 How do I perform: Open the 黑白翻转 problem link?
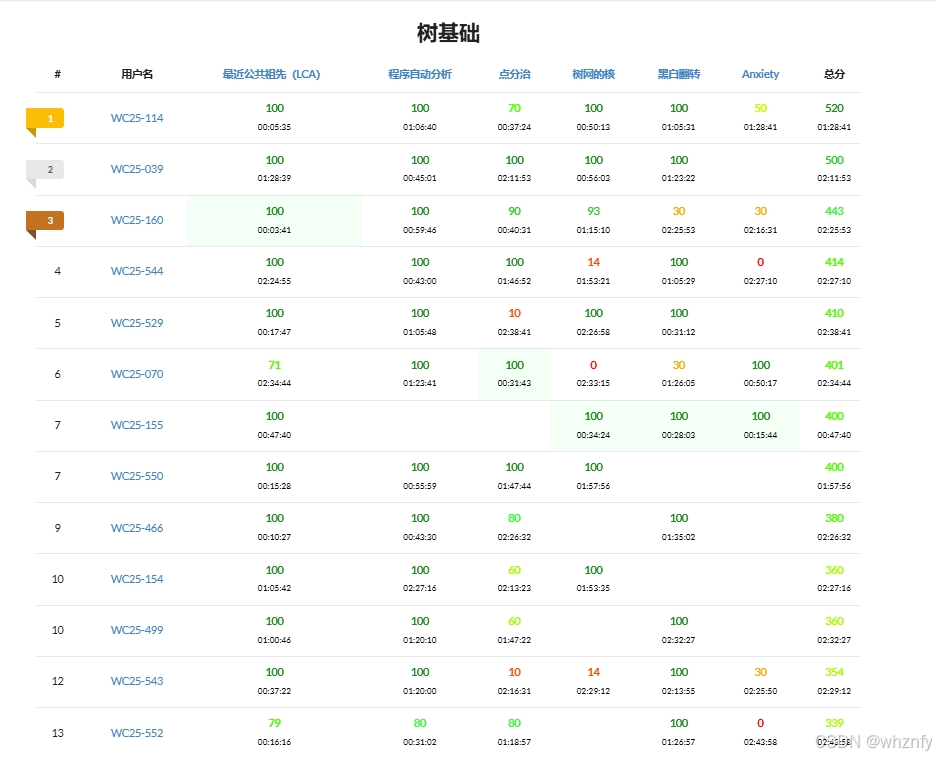click(679, 74)
